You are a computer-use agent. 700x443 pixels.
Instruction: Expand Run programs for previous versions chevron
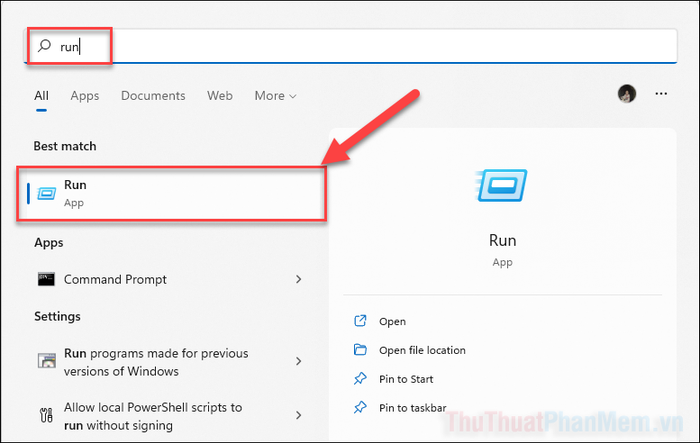click(x=299, y=361)
